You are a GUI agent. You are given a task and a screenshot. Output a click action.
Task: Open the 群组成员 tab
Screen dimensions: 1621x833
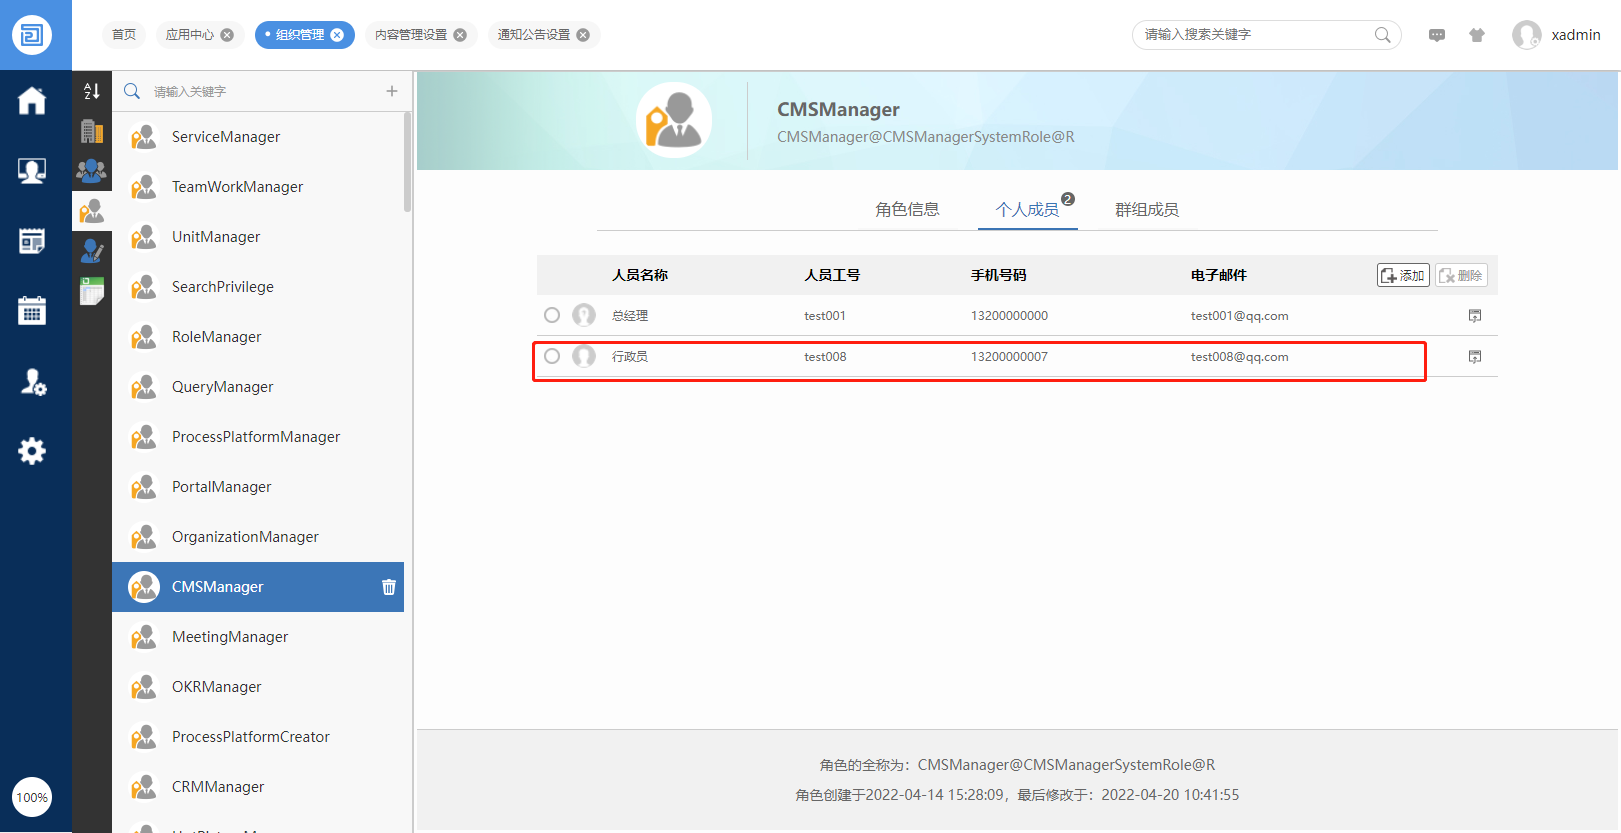1147,210
